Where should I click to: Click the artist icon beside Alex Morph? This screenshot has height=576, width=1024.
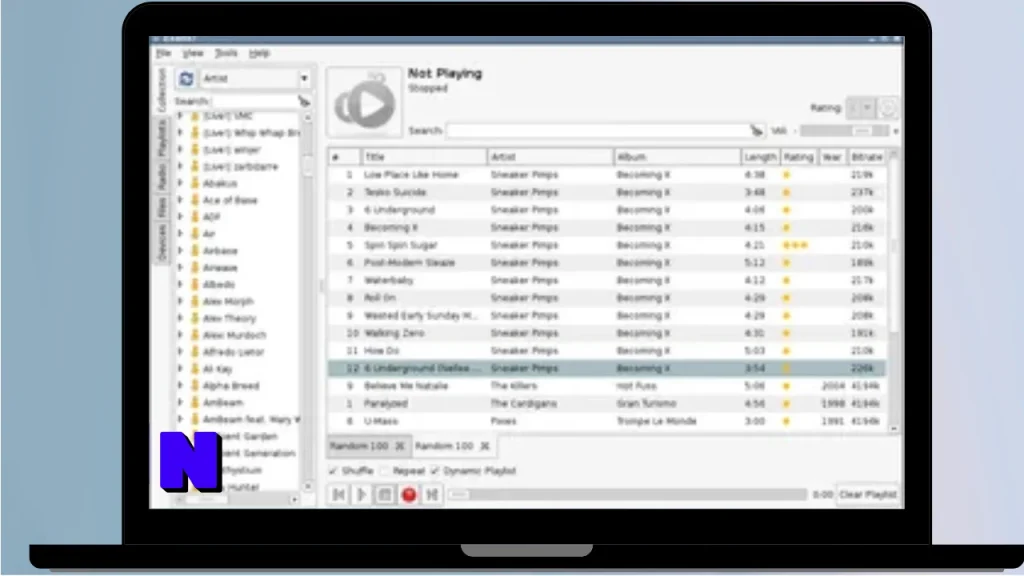[195, 301]
